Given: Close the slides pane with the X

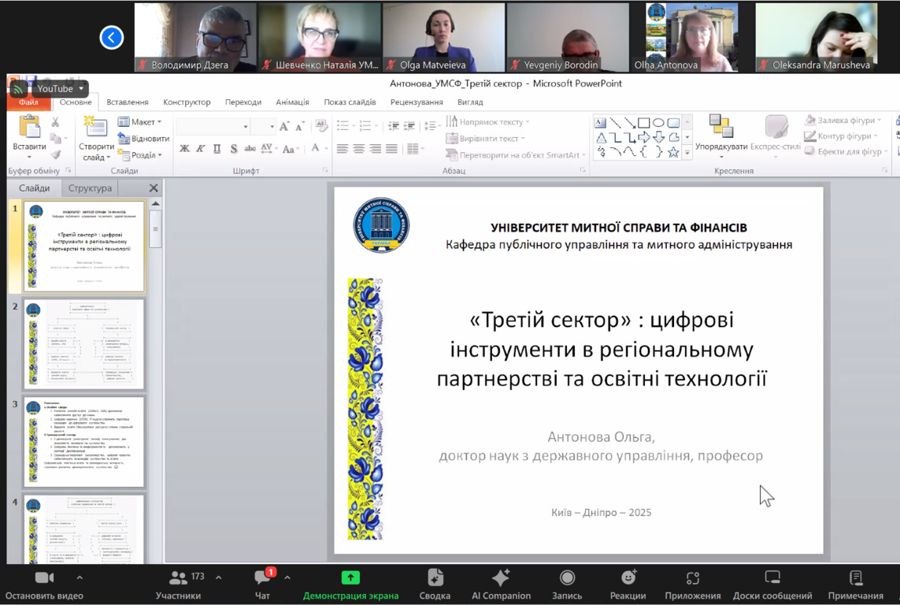Looking at the screenshot, I should (x=153, y=188).
